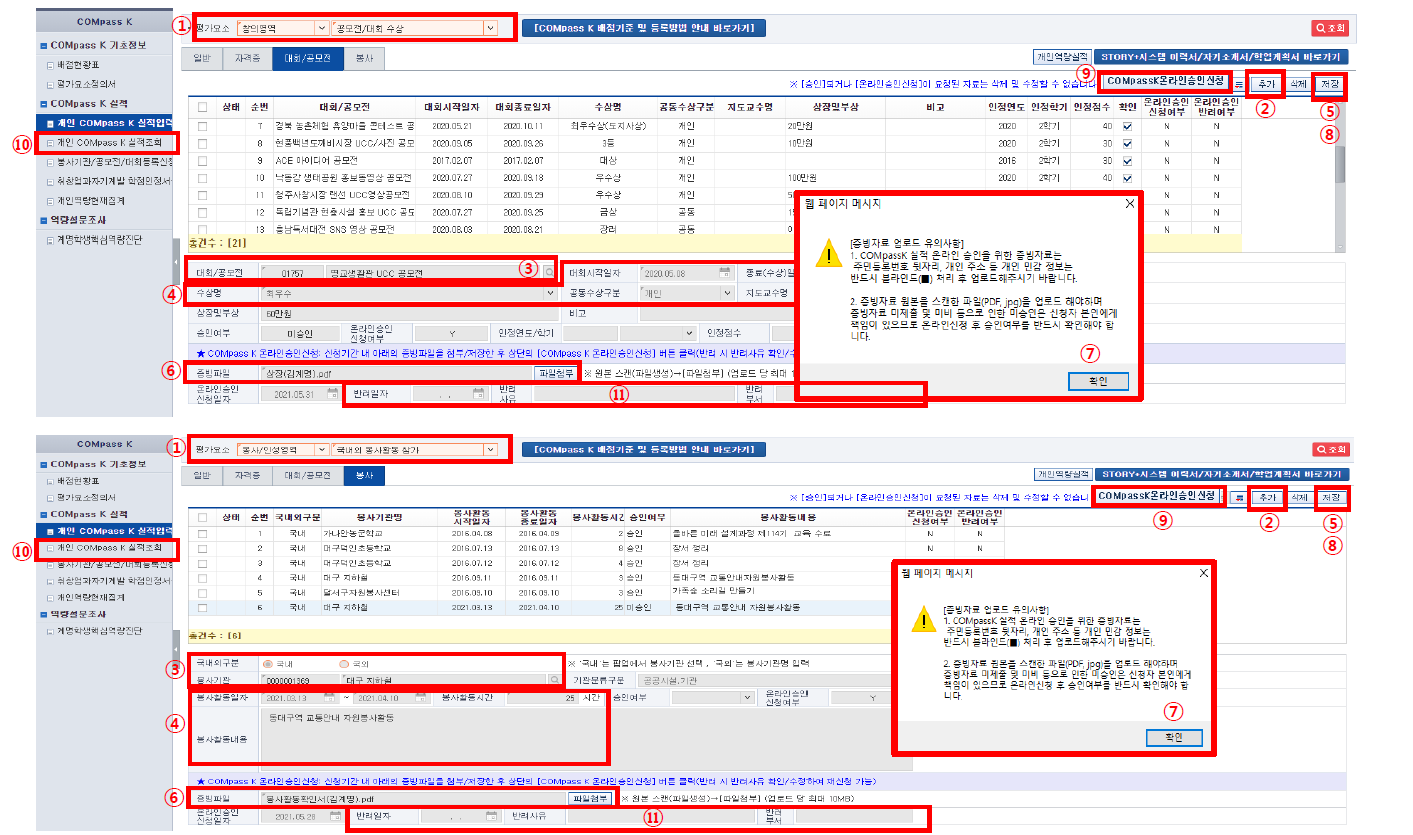This screenshot has height=835, width=1413.
Task: Check row 5 달서구자원봉사센터 checkbox
Action: point(203,593)
